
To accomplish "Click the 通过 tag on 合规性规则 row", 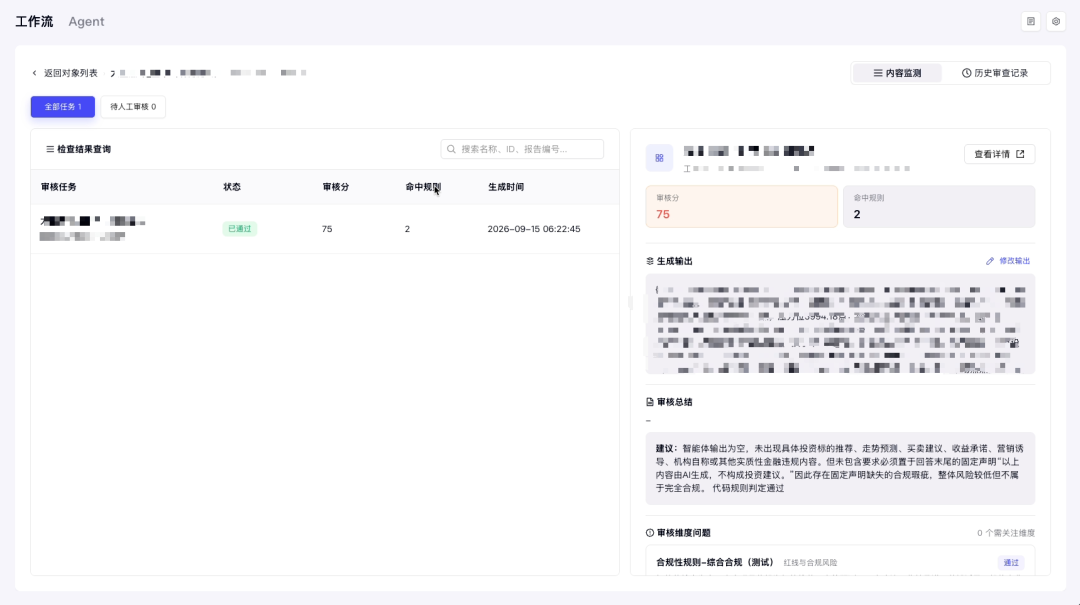I will click(1010, 563).
